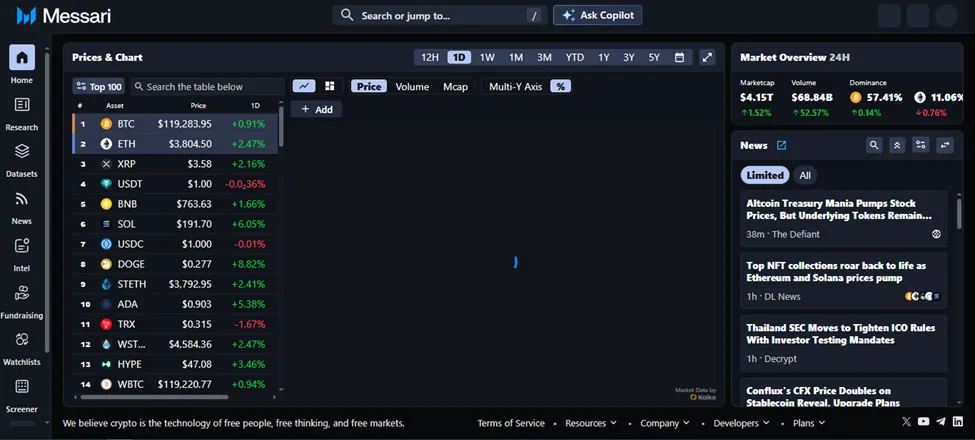Expand the chart to fullscreen
The image size is (975, 440).
[x=707, y=57]
